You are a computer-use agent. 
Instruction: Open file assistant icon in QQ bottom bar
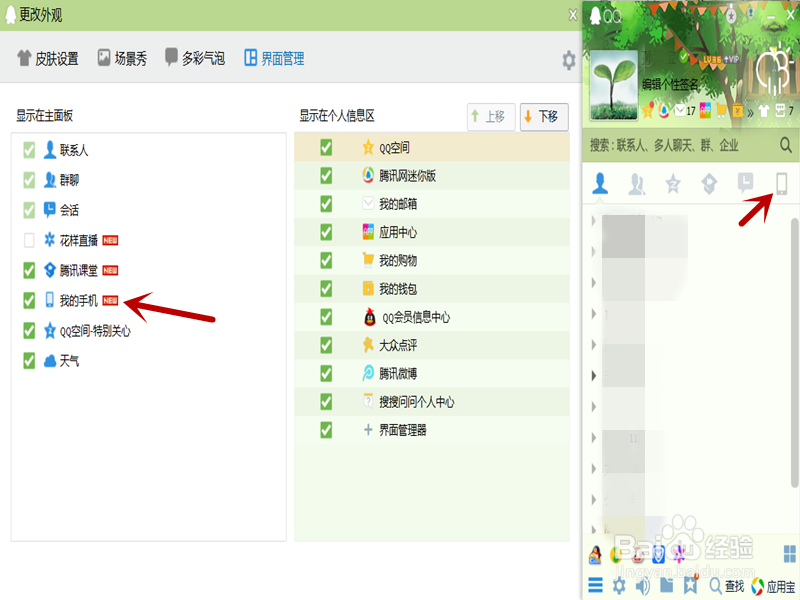coord(666,586)
